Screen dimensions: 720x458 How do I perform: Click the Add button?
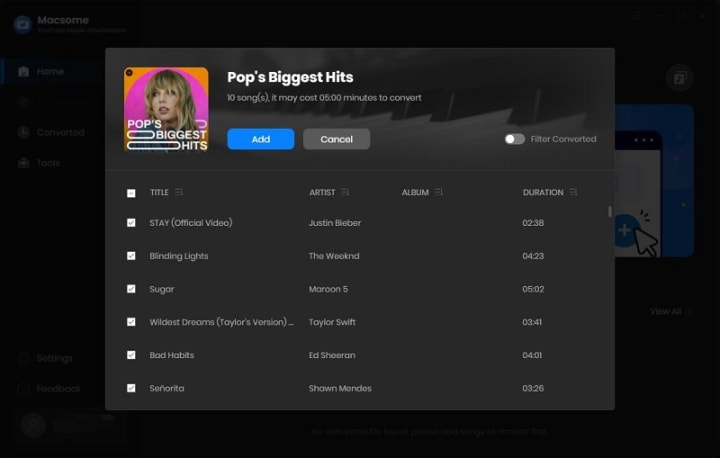coord(260,139)
